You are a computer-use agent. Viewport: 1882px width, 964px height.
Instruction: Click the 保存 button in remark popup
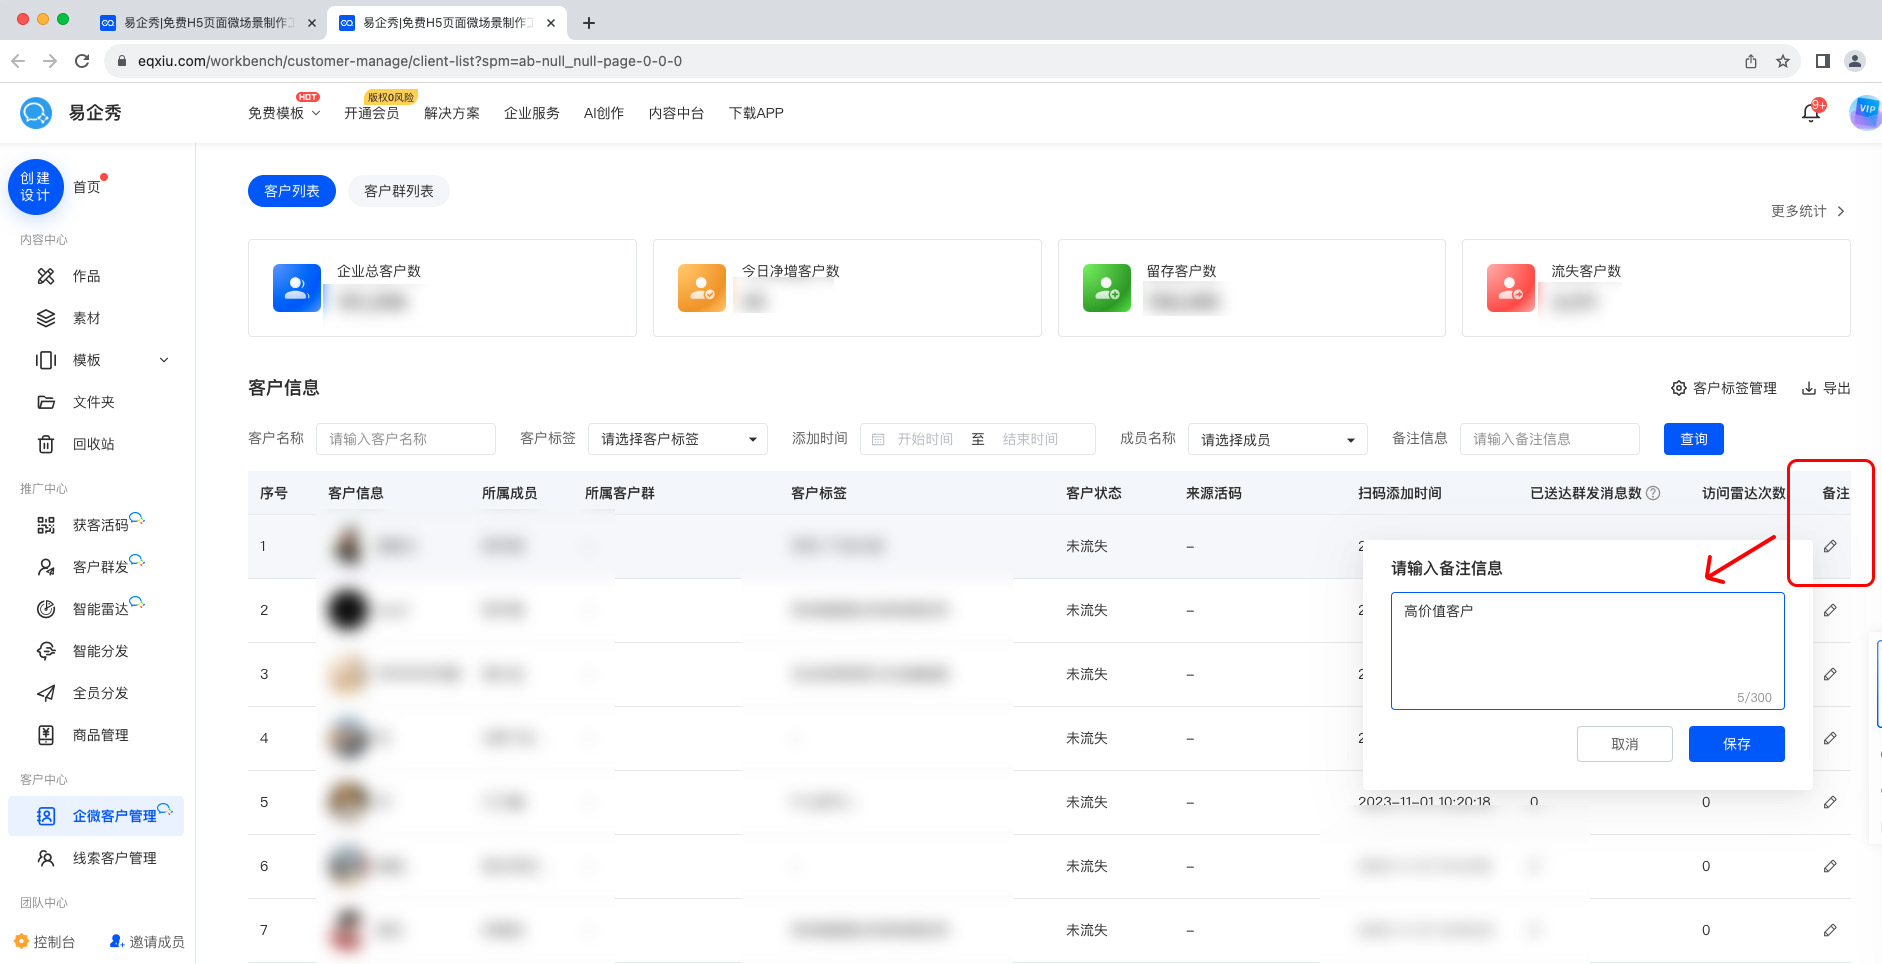(x=1736, y=744)
